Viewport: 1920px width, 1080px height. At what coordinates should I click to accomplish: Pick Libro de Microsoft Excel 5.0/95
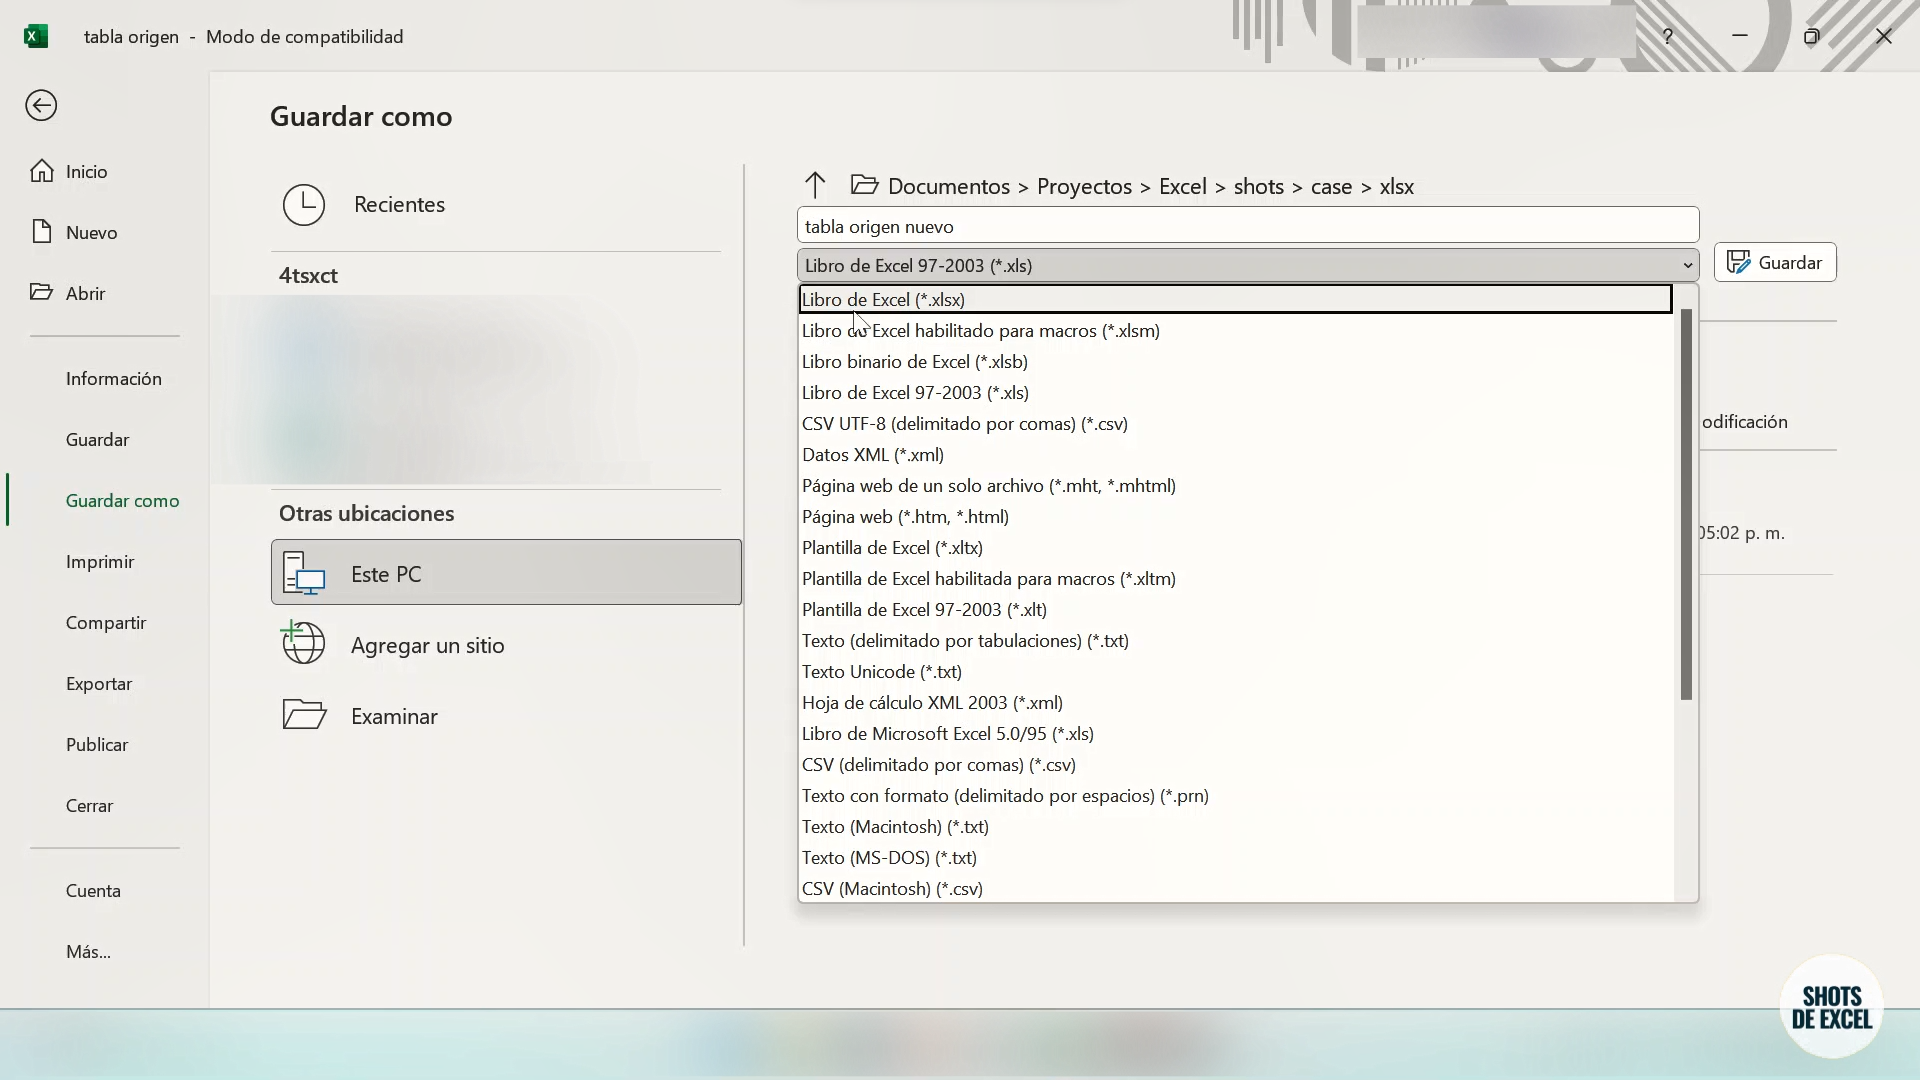point(1235,733)
